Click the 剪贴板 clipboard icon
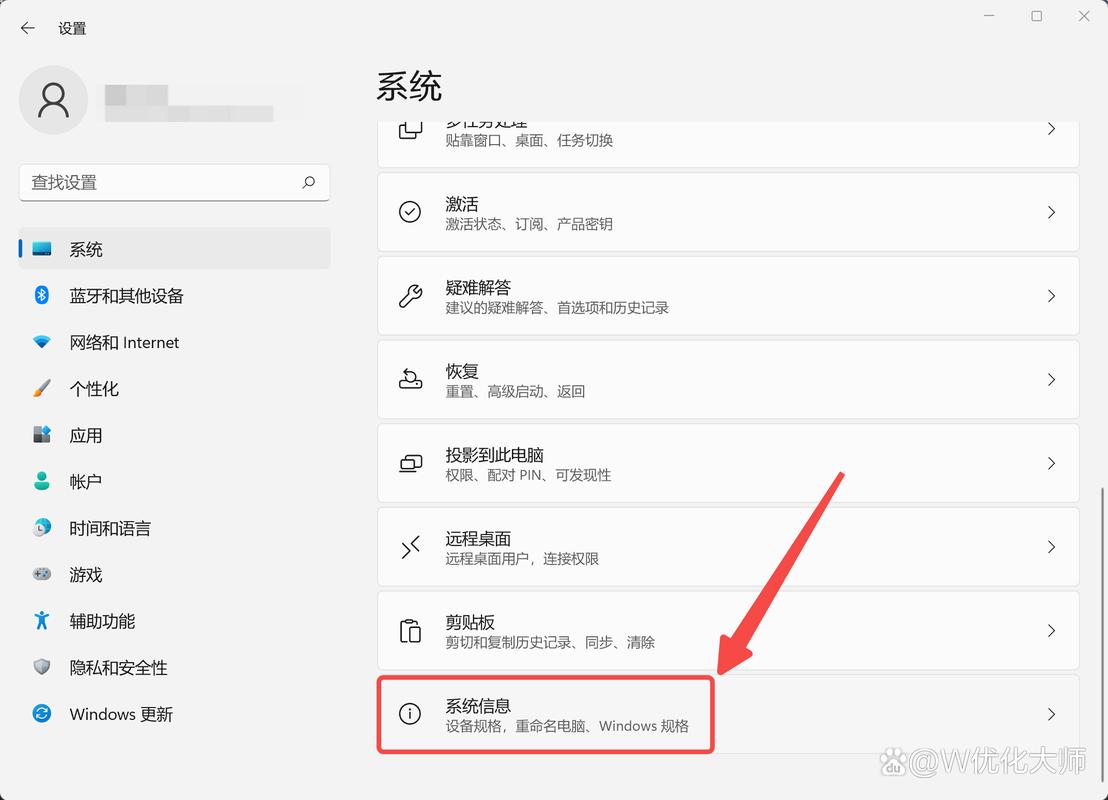Screen dimensions: 1108x800 coord(410,630)
